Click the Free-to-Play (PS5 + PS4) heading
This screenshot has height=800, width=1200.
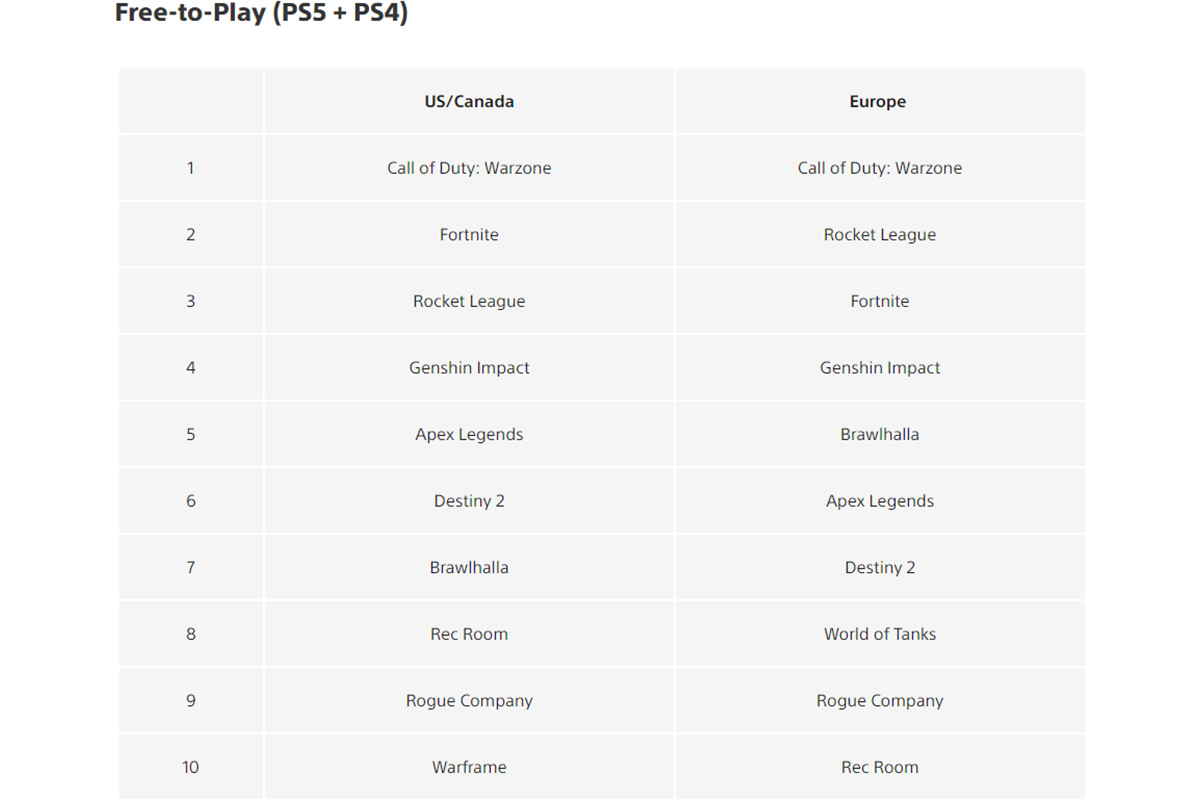261,14
